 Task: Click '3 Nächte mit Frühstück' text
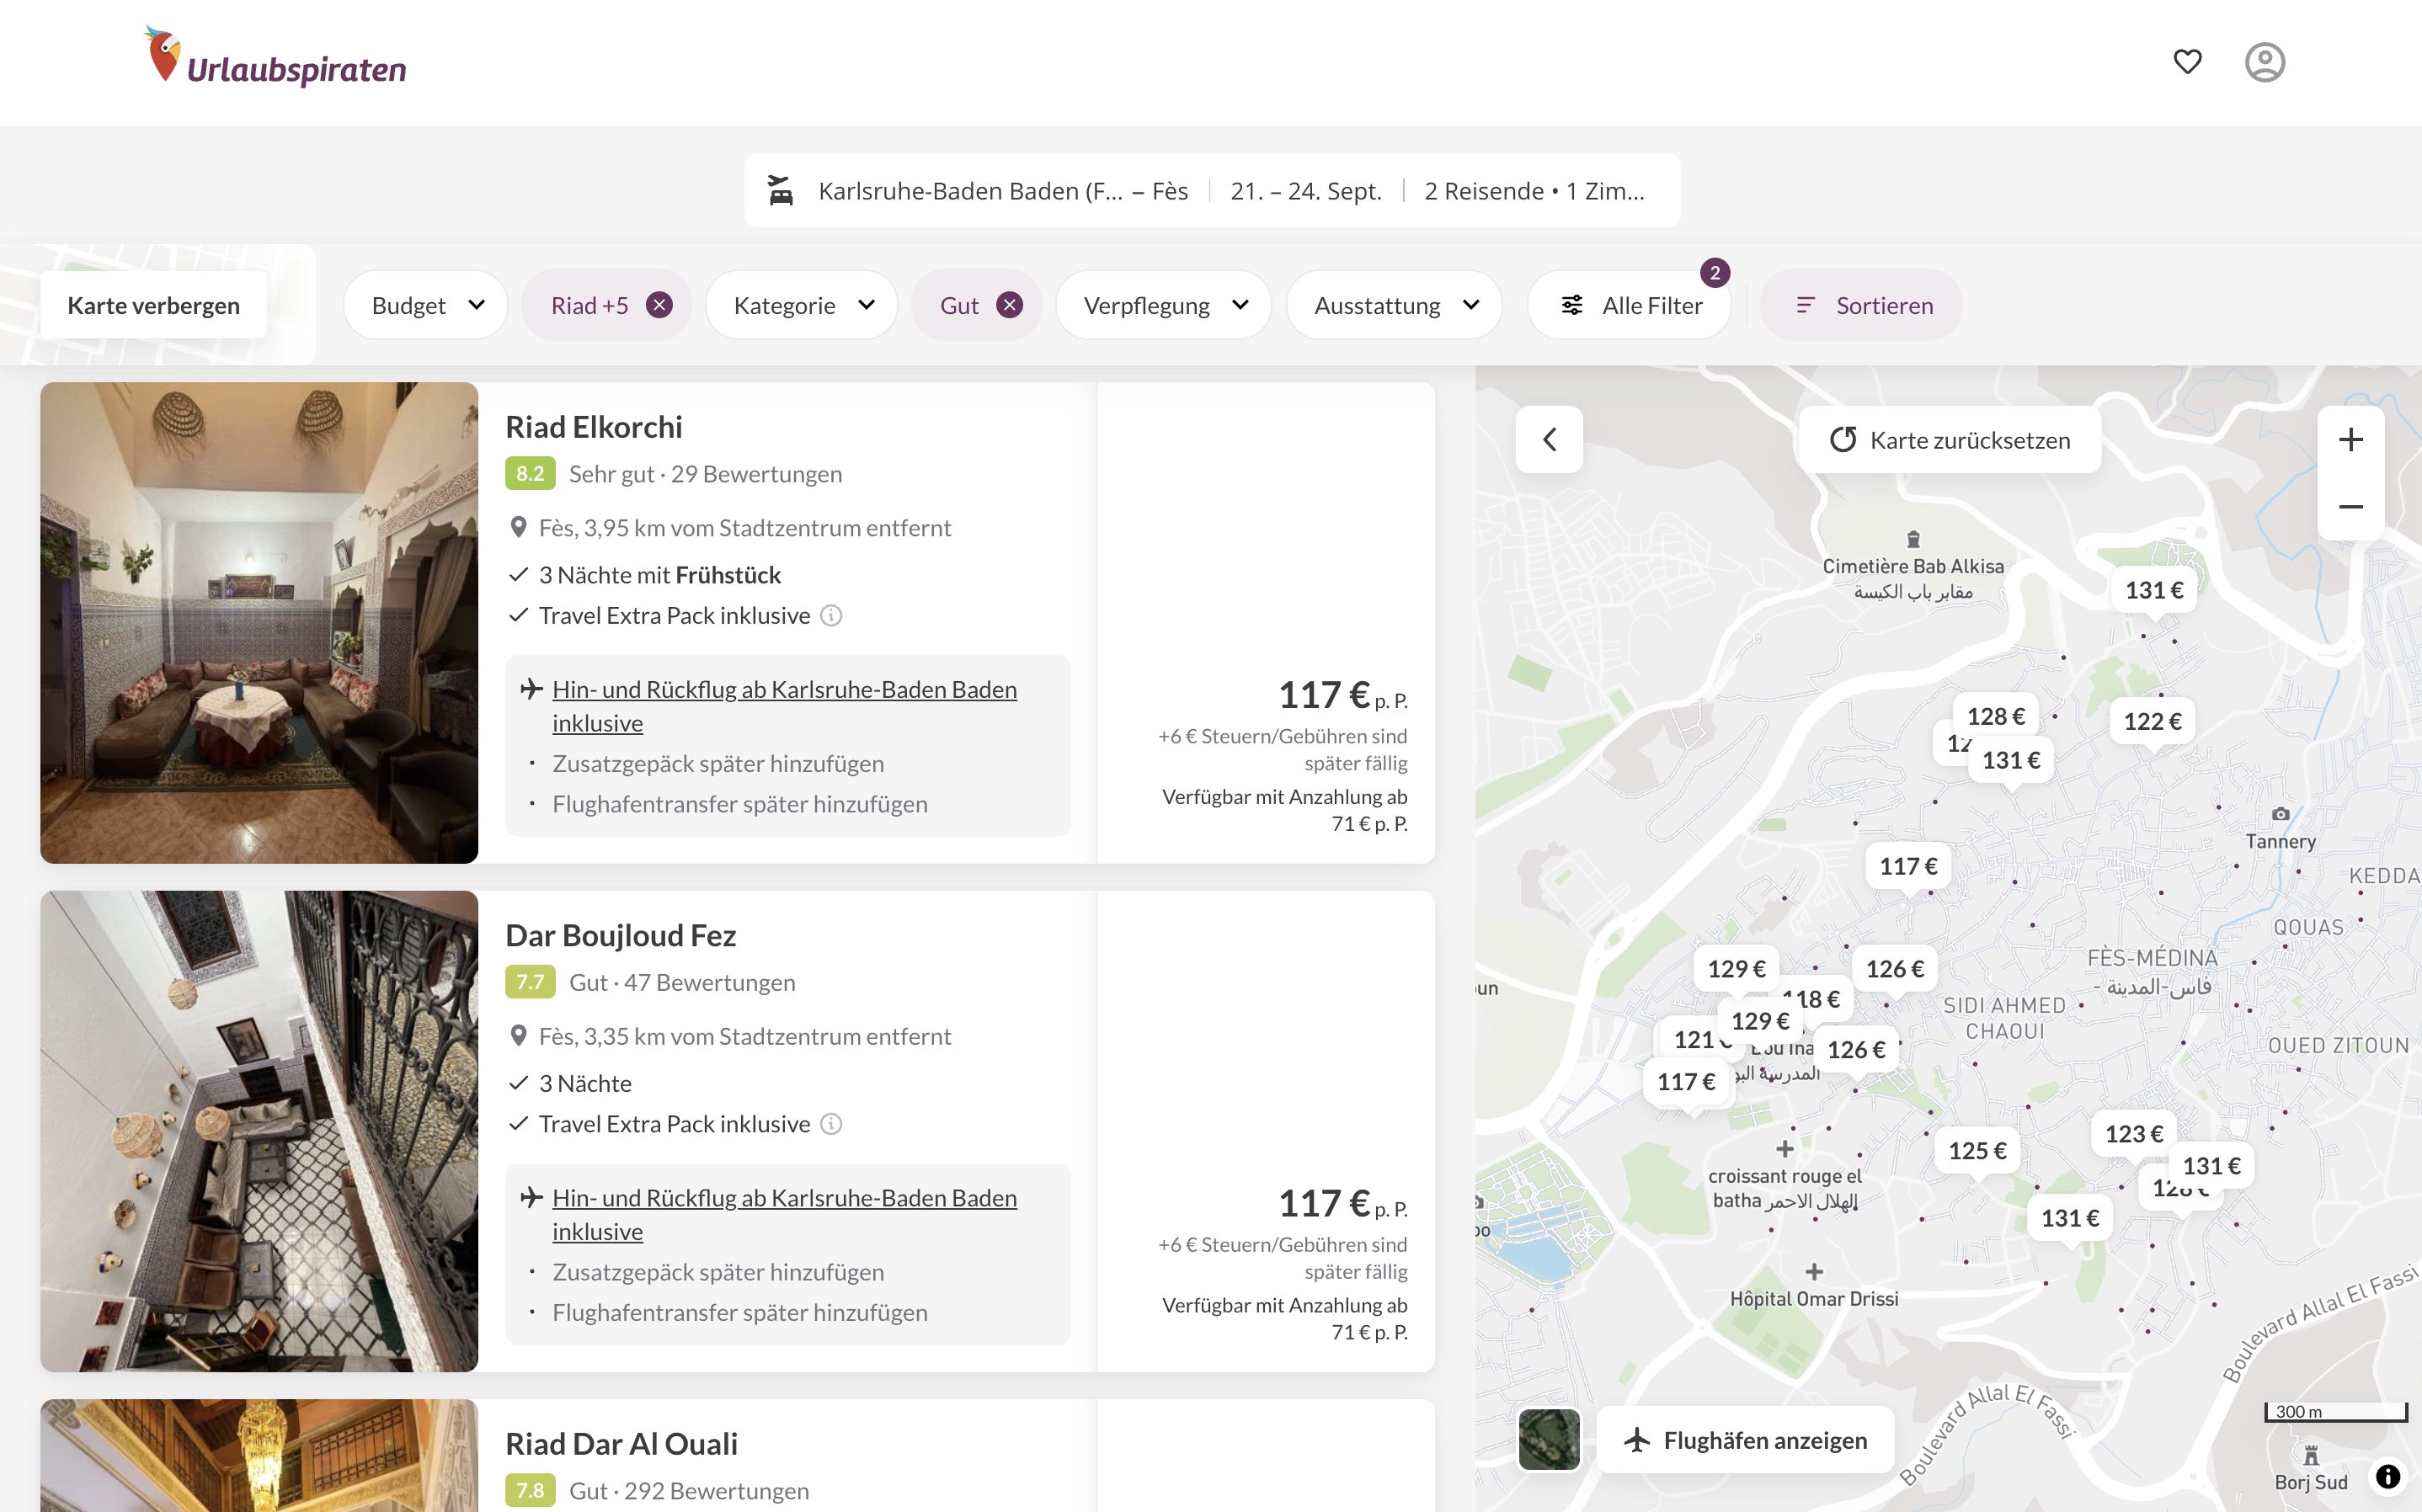click(x=660, y=575)
